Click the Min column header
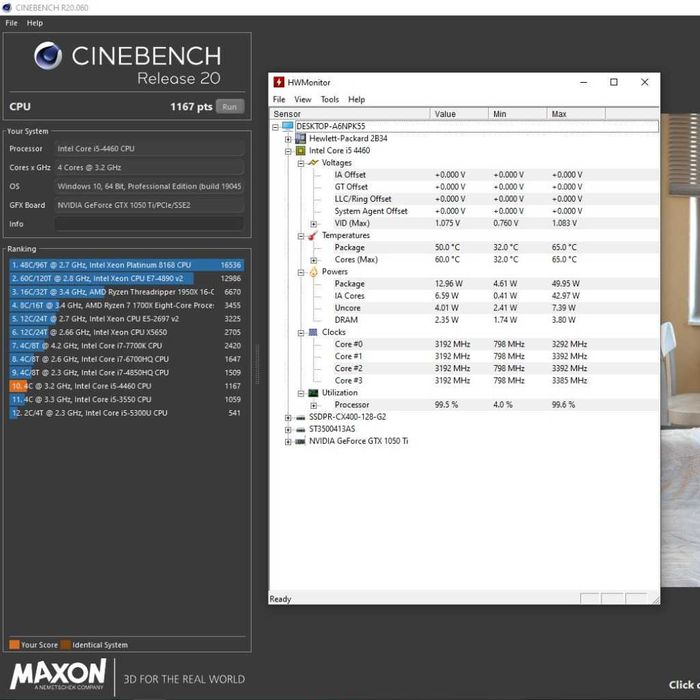Image resolution: width=700 pixels, height=700 pixels. pyautogui.click(x=518, y=114)
